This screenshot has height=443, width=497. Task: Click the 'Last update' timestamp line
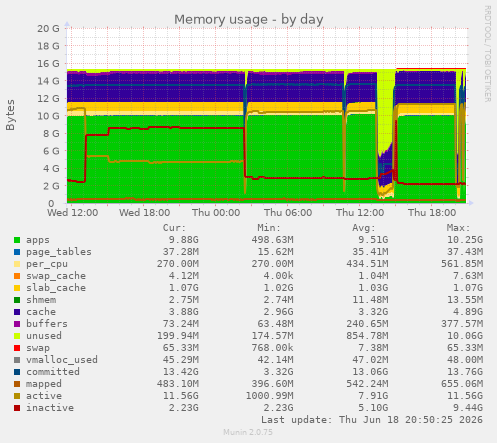372,420
